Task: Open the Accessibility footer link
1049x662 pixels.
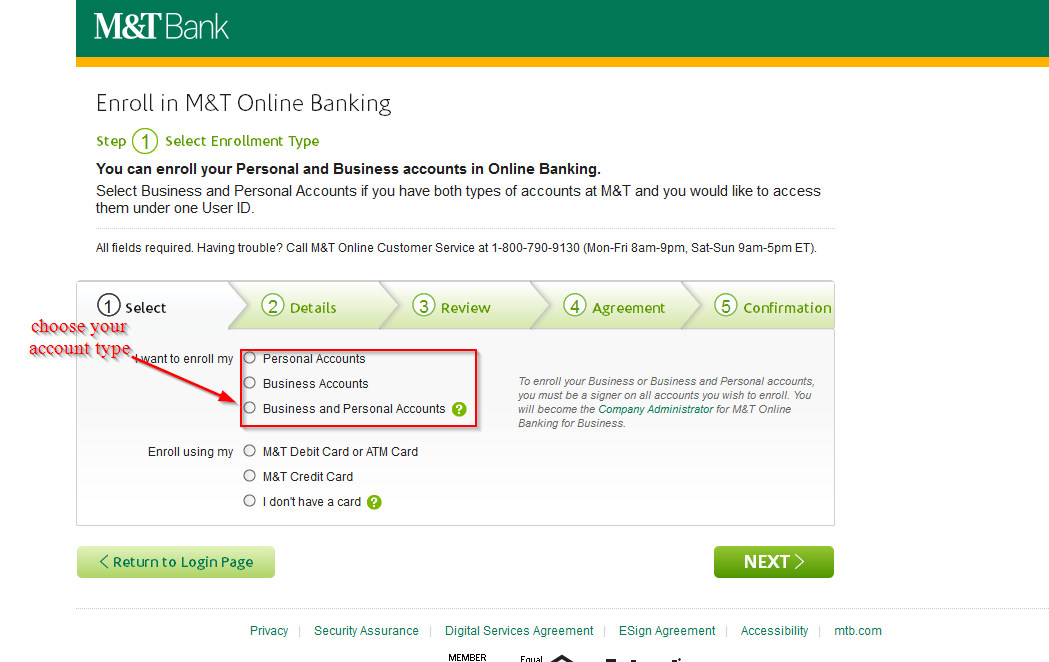Action: 775,631
